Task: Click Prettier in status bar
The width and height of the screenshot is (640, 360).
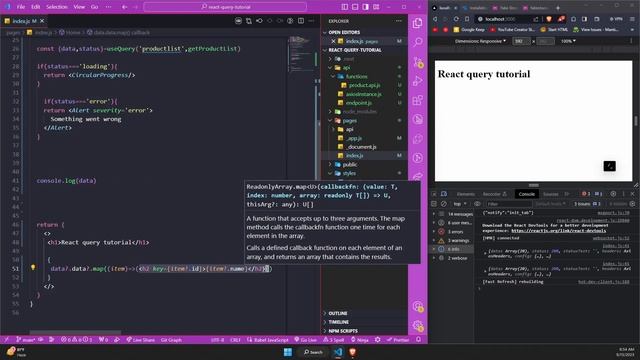Action: pyautogui.click(x=398, y=340)
